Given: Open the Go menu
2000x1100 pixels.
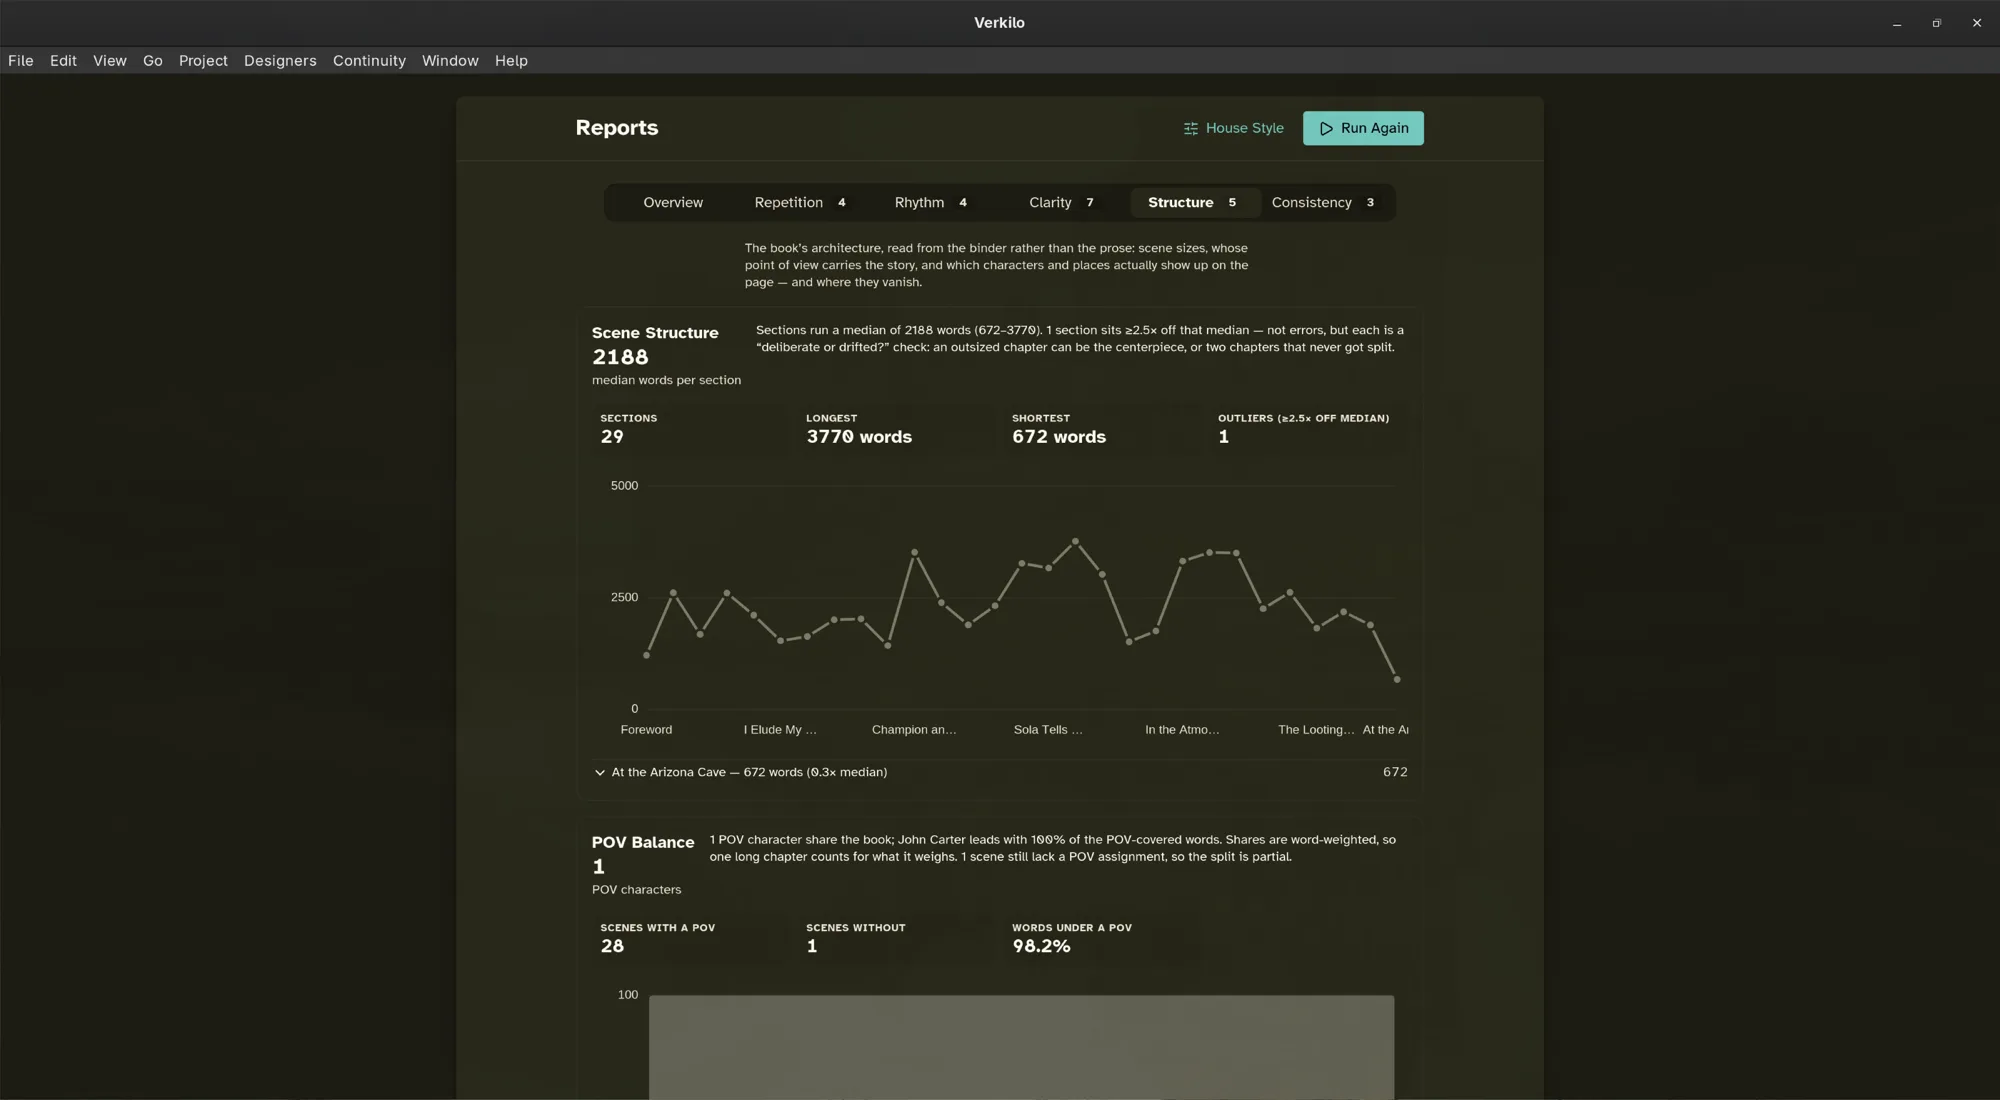Looking at the screenshot, I should [153, 61].
